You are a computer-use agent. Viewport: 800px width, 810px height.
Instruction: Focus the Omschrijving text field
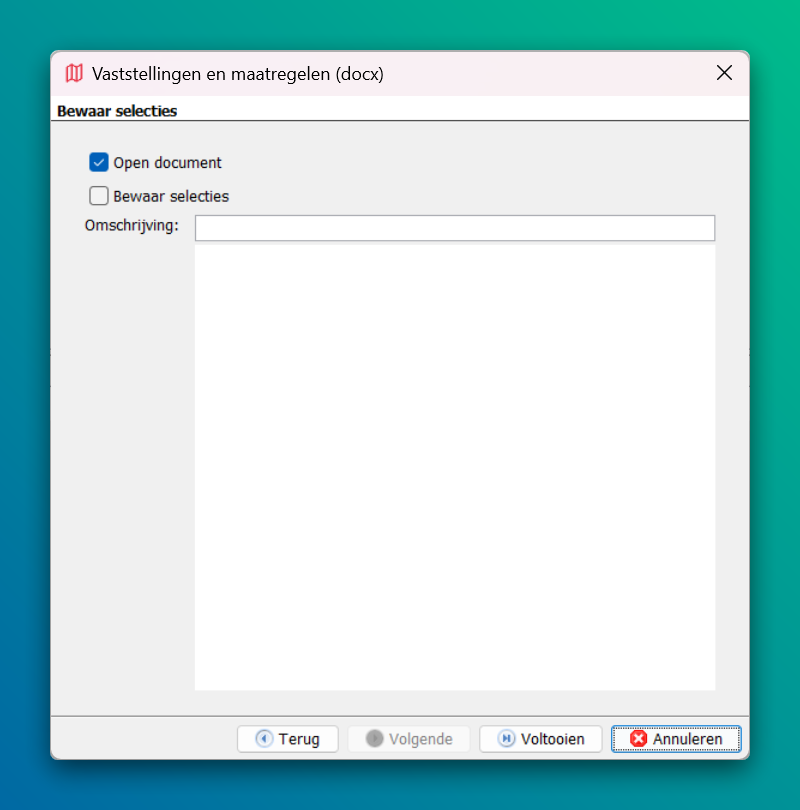pyautogui.click(x=454, y=228)
